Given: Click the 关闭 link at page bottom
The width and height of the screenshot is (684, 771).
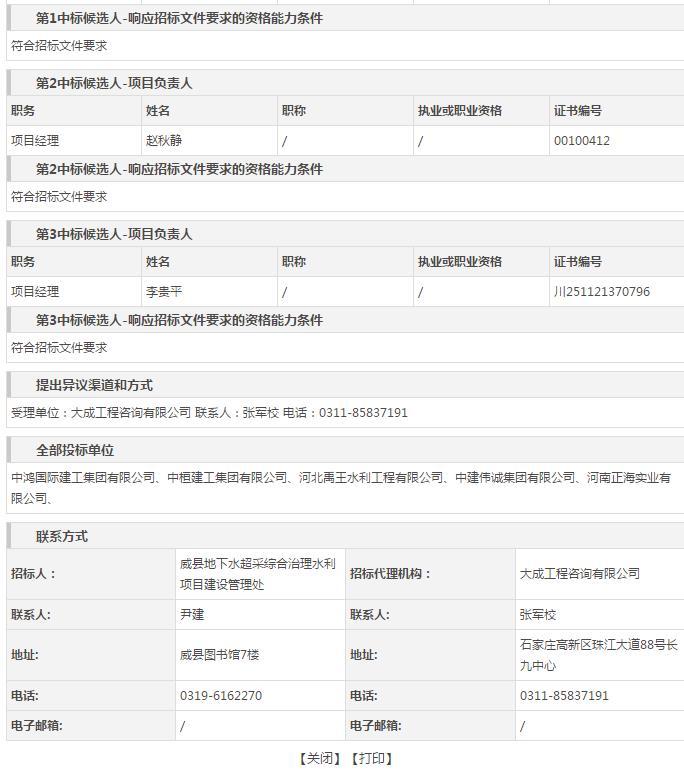Looking at the screenshot, I should coord(319,758).
